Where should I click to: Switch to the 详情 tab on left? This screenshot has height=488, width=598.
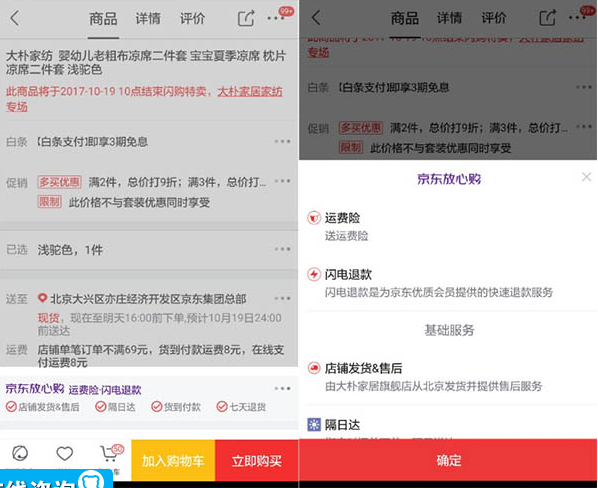coord(148,18)
